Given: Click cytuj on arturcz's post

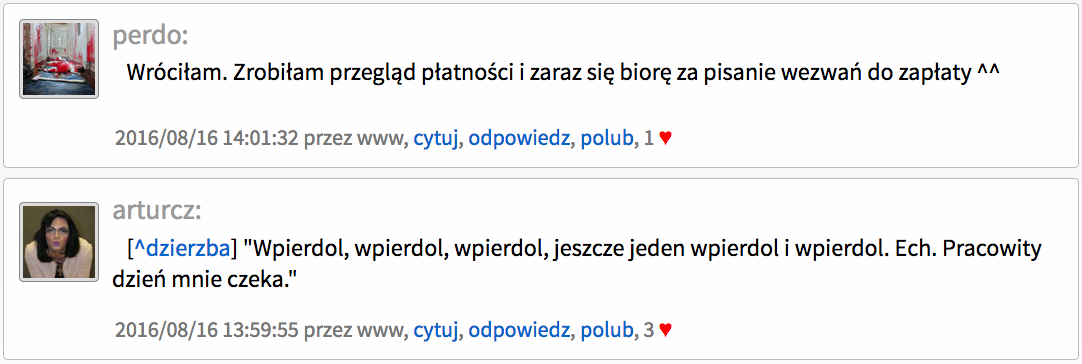Looking at the screenshot, I should (435, 331).
